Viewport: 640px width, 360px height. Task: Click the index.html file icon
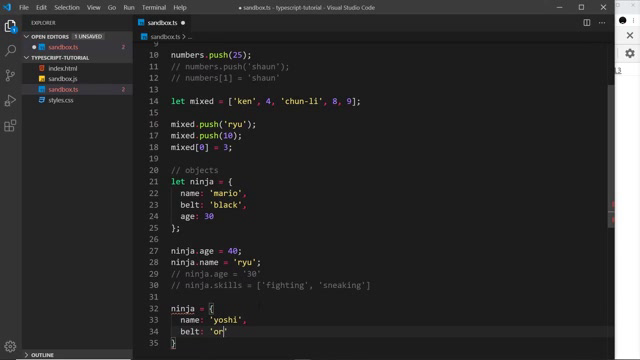point(42,68)
